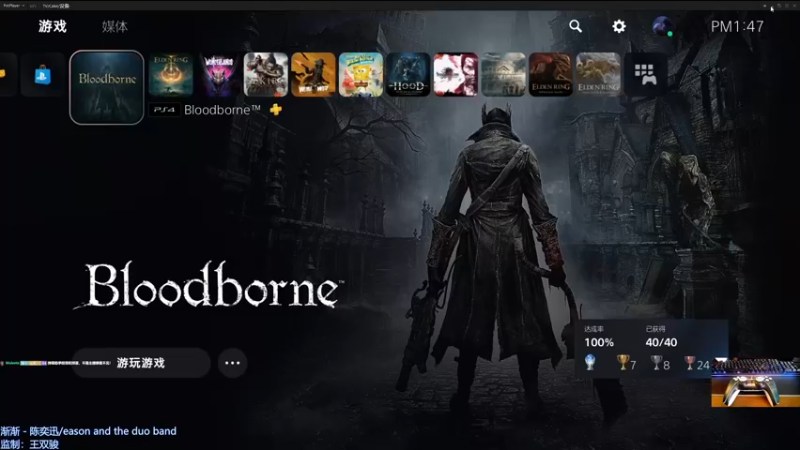
Task: Click the bronze trophy icon showing 24
Action: (690, 363)
